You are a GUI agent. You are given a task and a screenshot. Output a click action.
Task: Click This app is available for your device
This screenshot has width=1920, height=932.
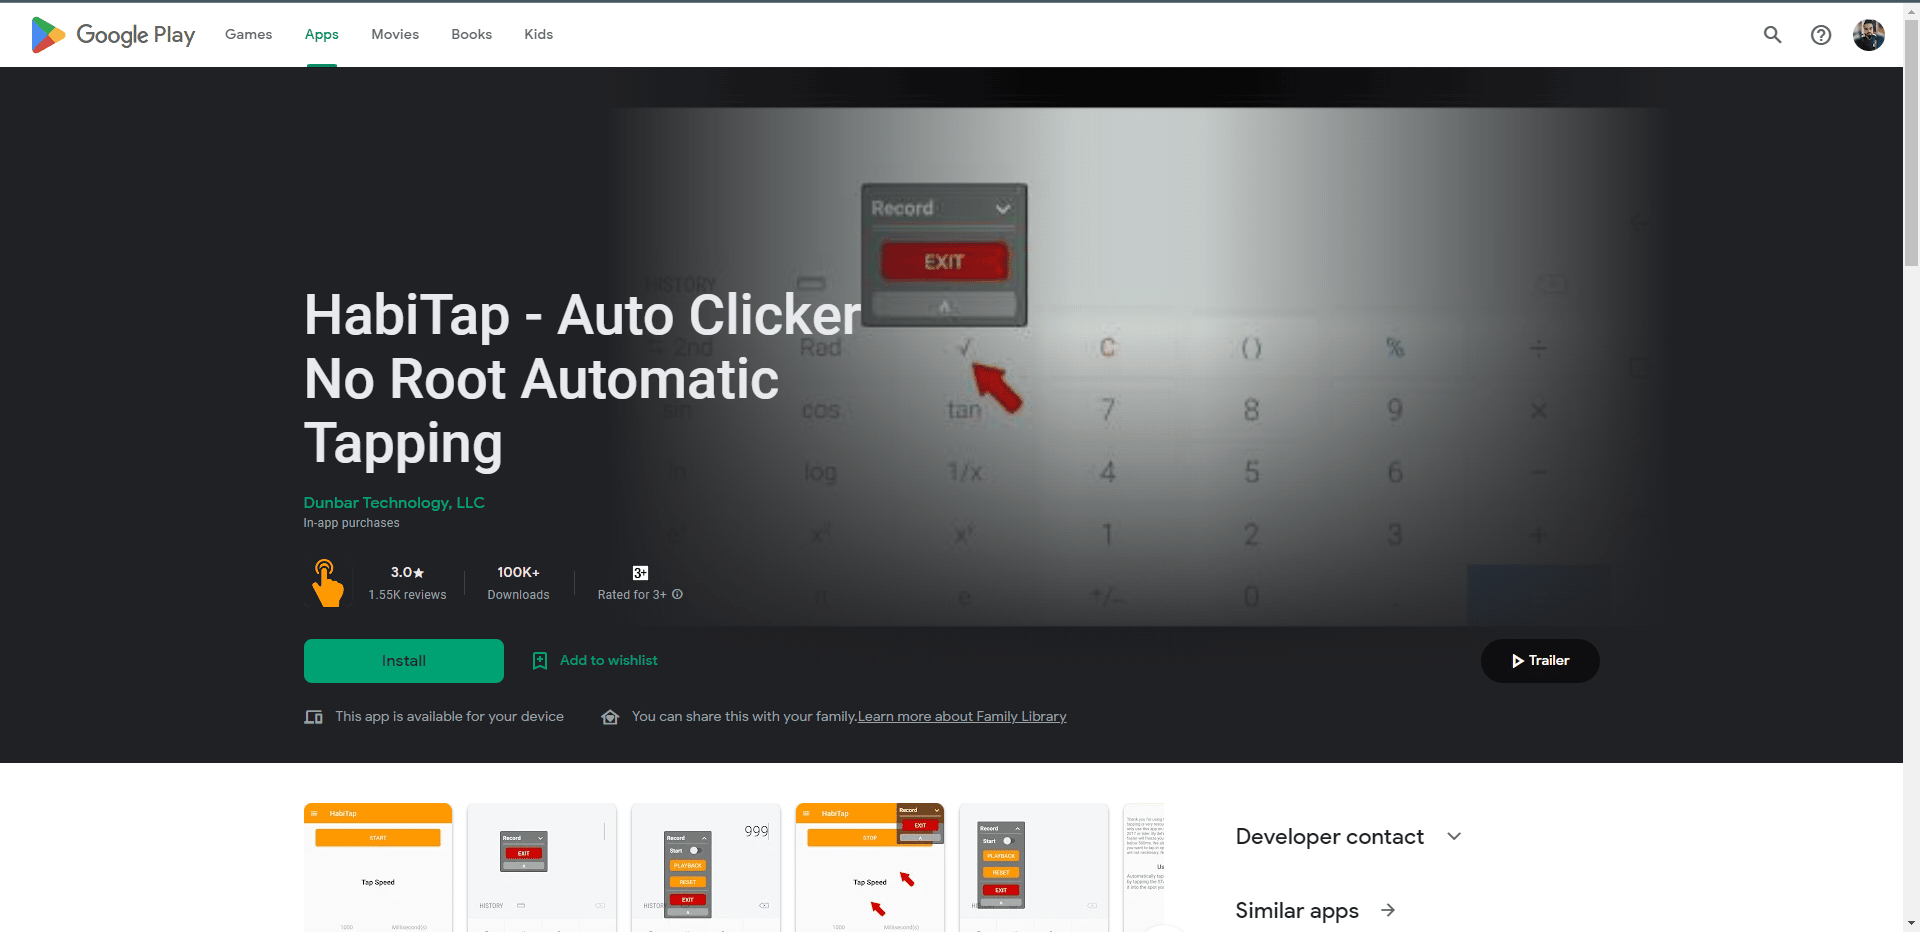pyautogui.click(x=449, y=717)
